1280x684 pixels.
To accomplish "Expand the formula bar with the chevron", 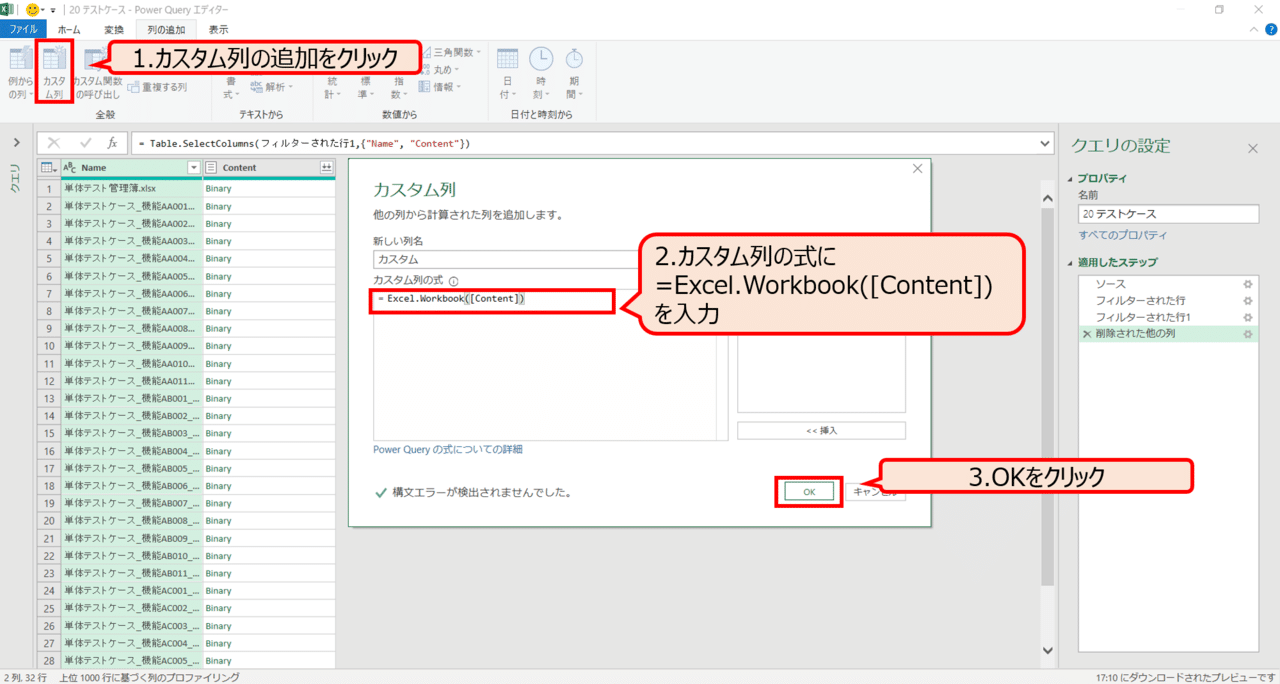I will click(1045, 144).
